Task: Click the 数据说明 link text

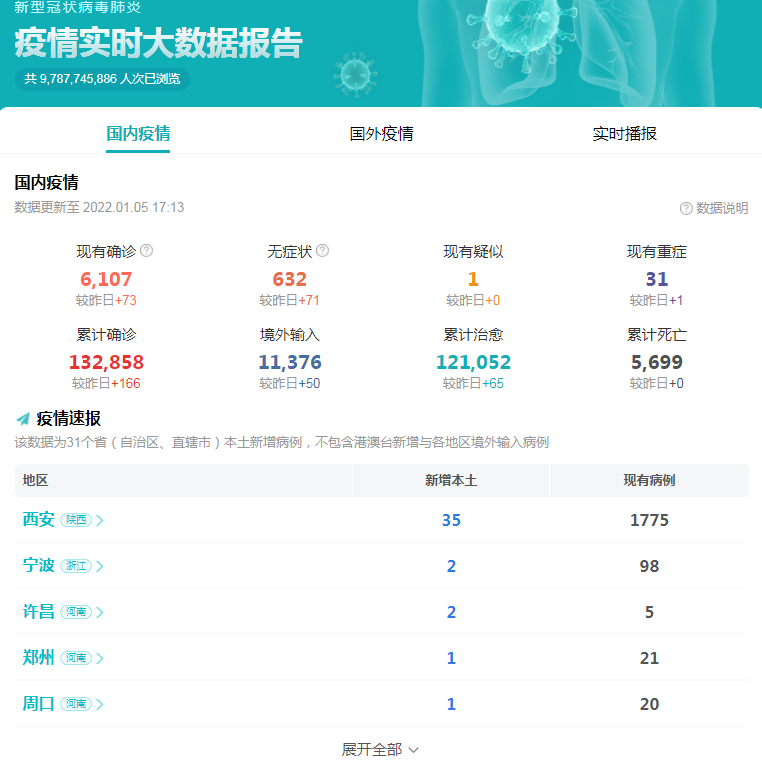Action: pyautogui.click(x=722, y=208)
